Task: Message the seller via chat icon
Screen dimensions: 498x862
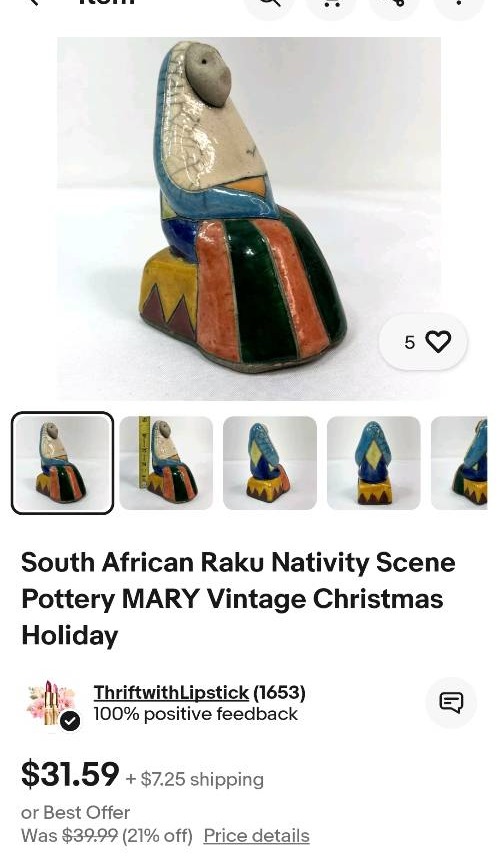Action: click(x=451, y=703)
